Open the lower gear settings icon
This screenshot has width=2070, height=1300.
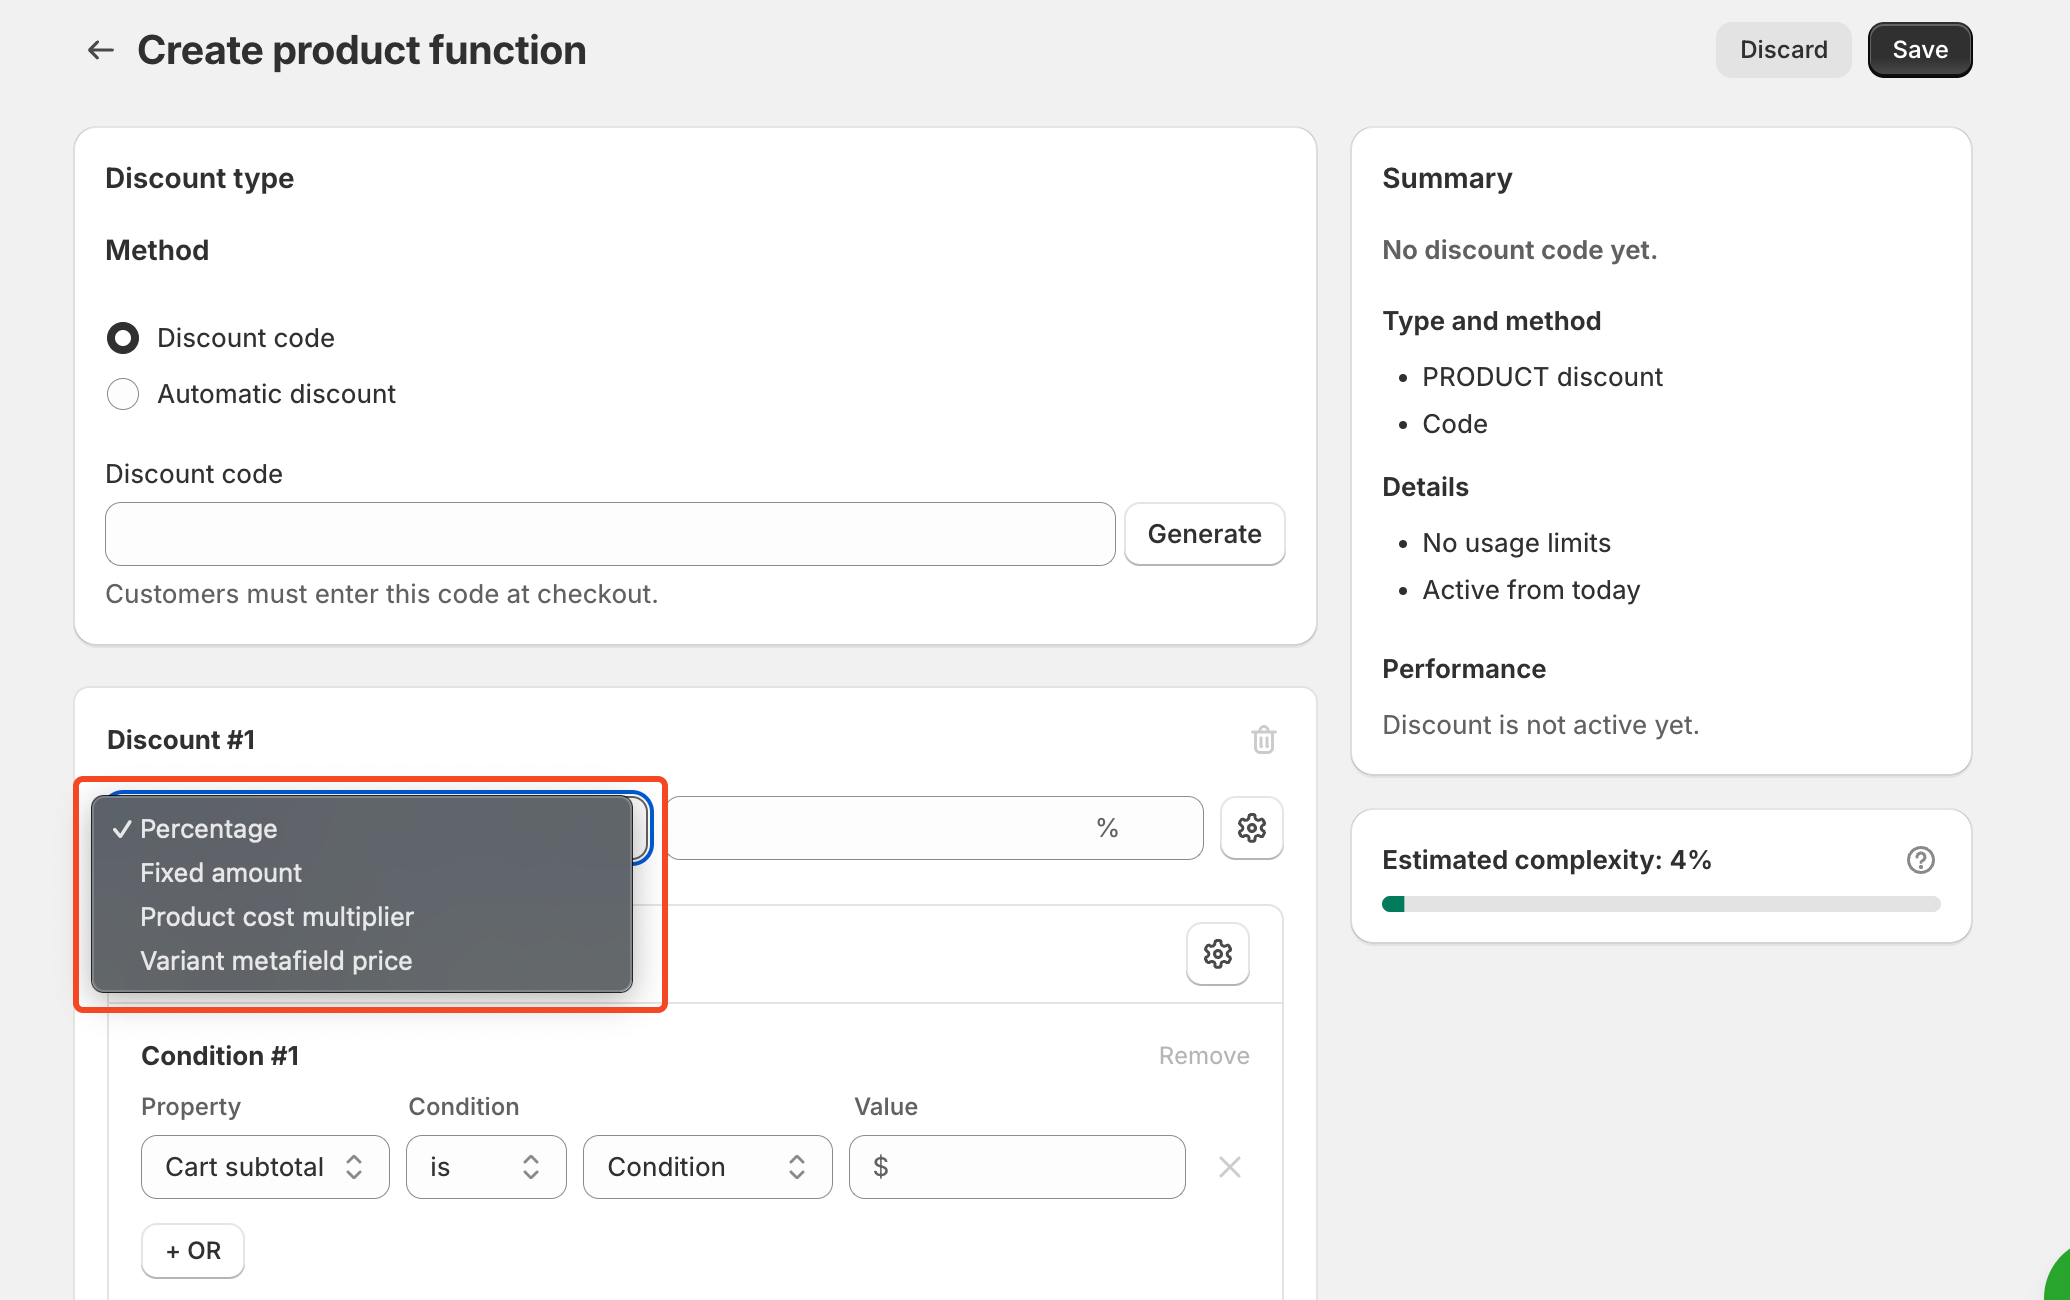click(x=1217, y=954)
